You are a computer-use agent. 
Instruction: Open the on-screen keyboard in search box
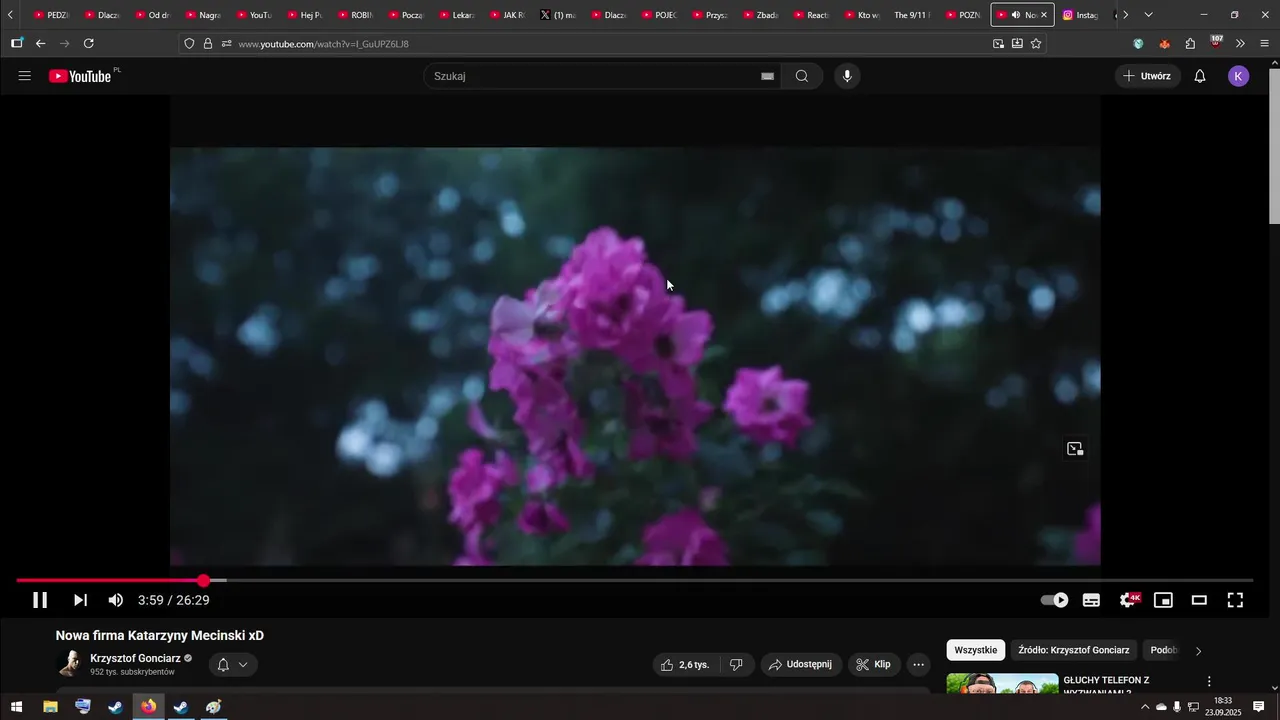click(x=768, y=76)
